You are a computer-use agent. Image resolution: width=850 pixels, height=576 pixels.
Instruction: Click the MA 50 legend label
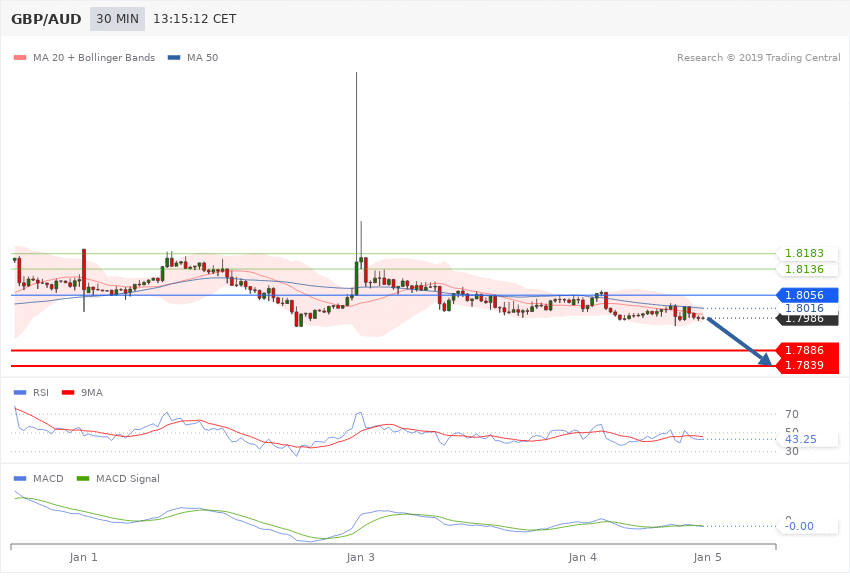tap(202, 57)
